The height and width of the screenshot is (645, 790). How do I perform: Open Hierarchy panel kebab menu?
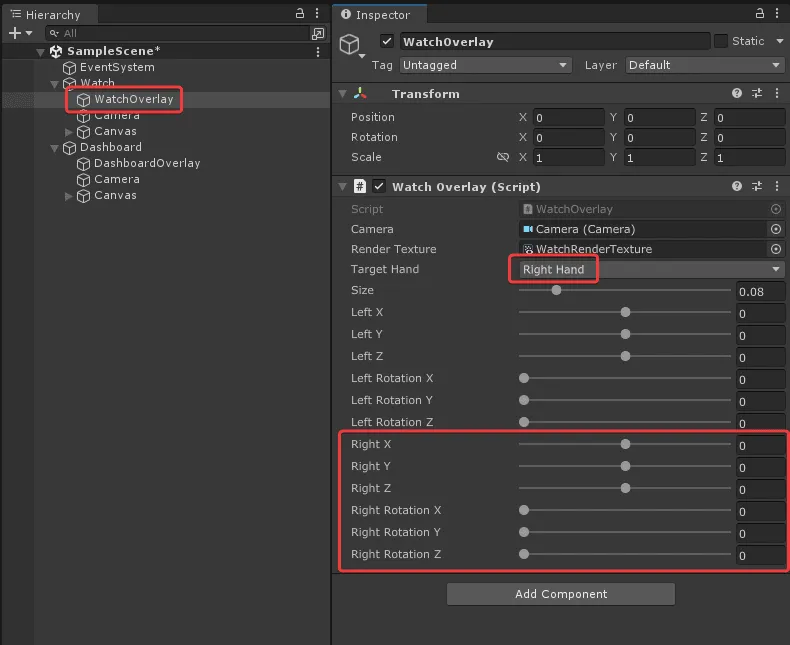pyautogui.click(x=317, y=14)
